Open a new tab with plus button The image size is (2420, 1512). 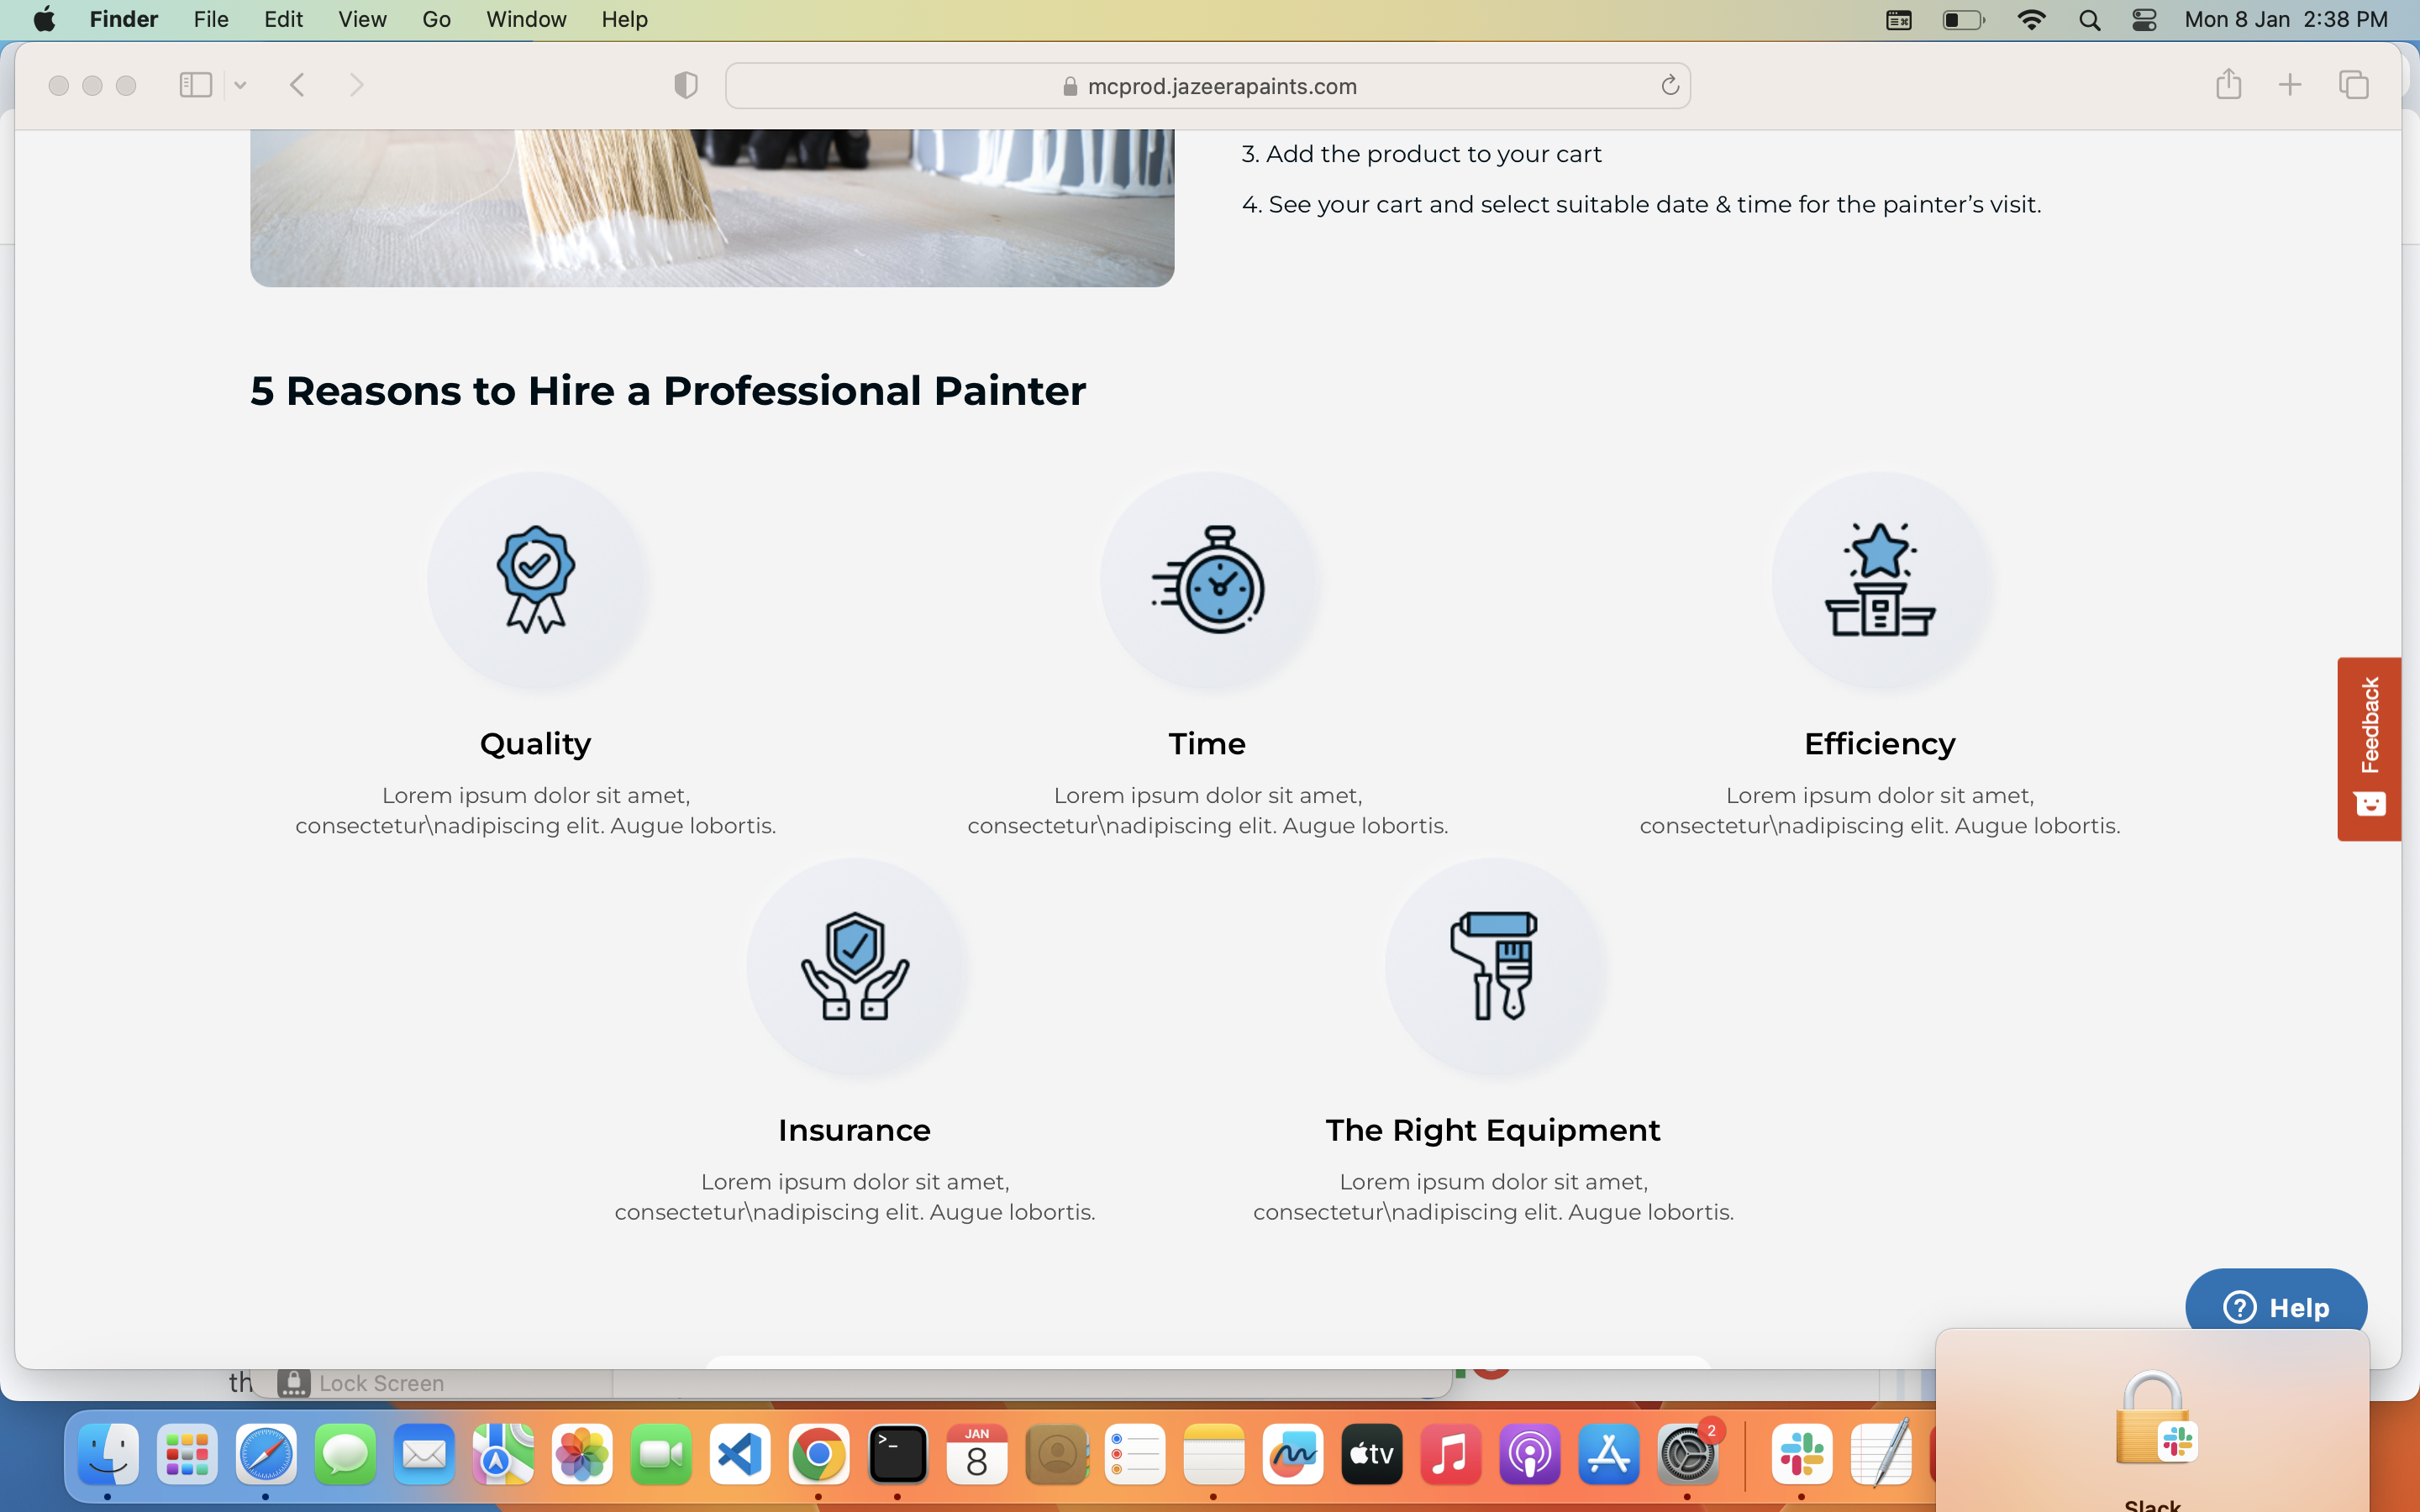(x=2290, y=85)
